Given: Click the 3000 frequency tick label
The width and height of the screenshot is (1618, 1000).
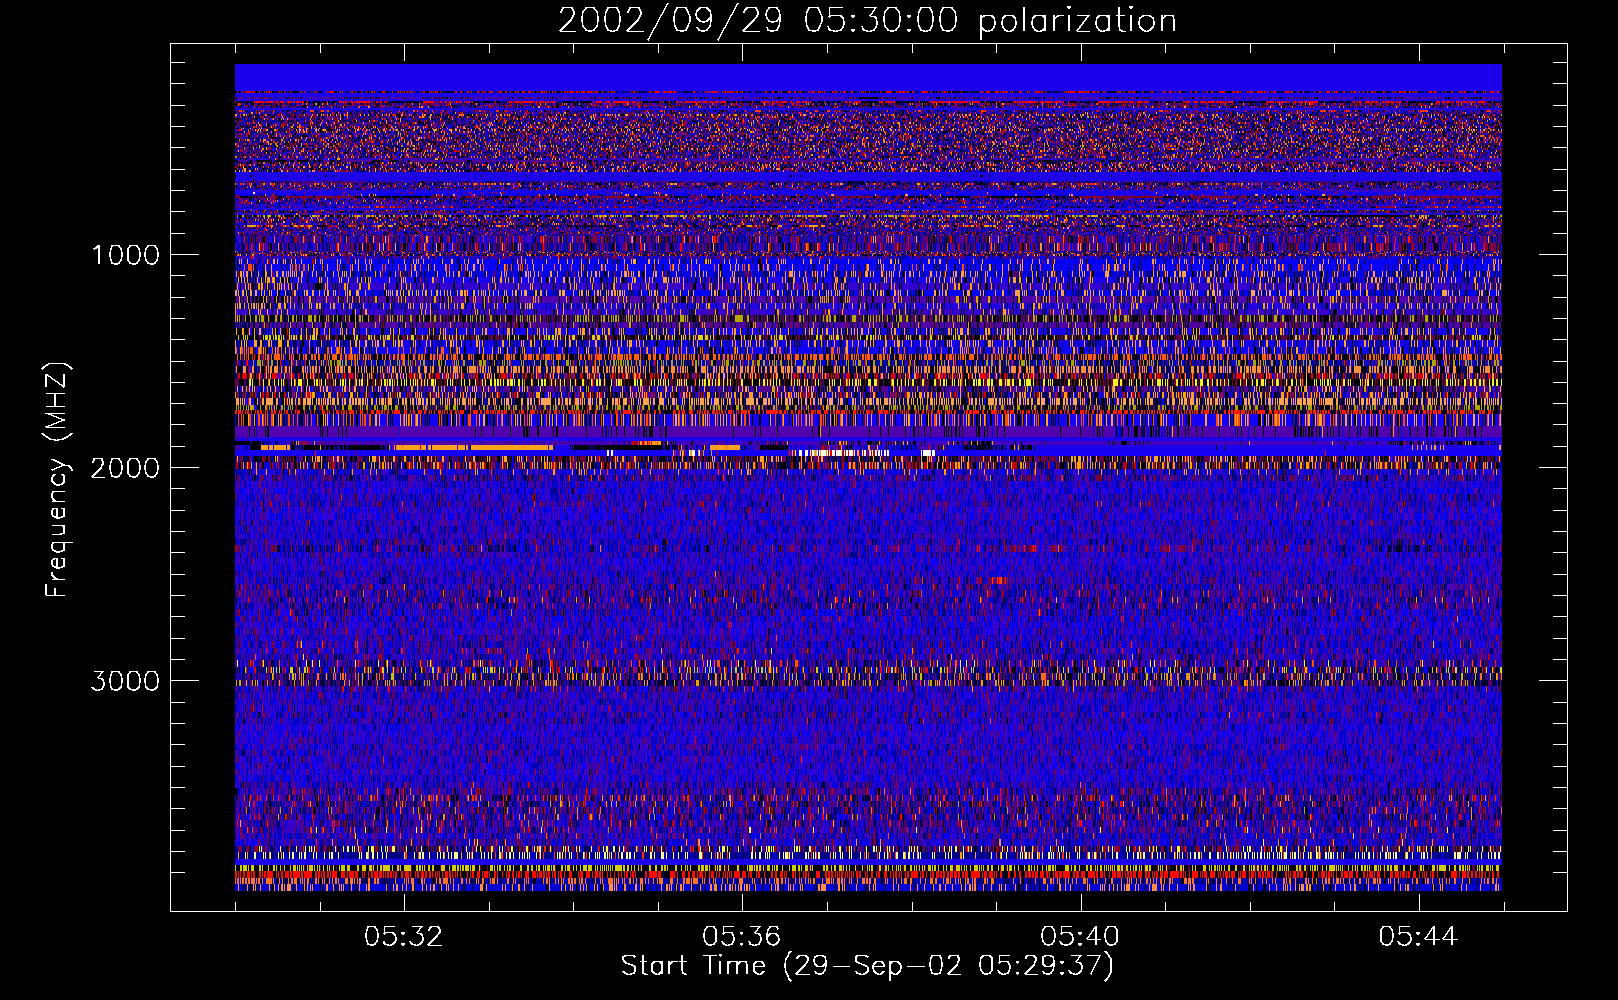Looking at the screenshot, I should point(125,681).
